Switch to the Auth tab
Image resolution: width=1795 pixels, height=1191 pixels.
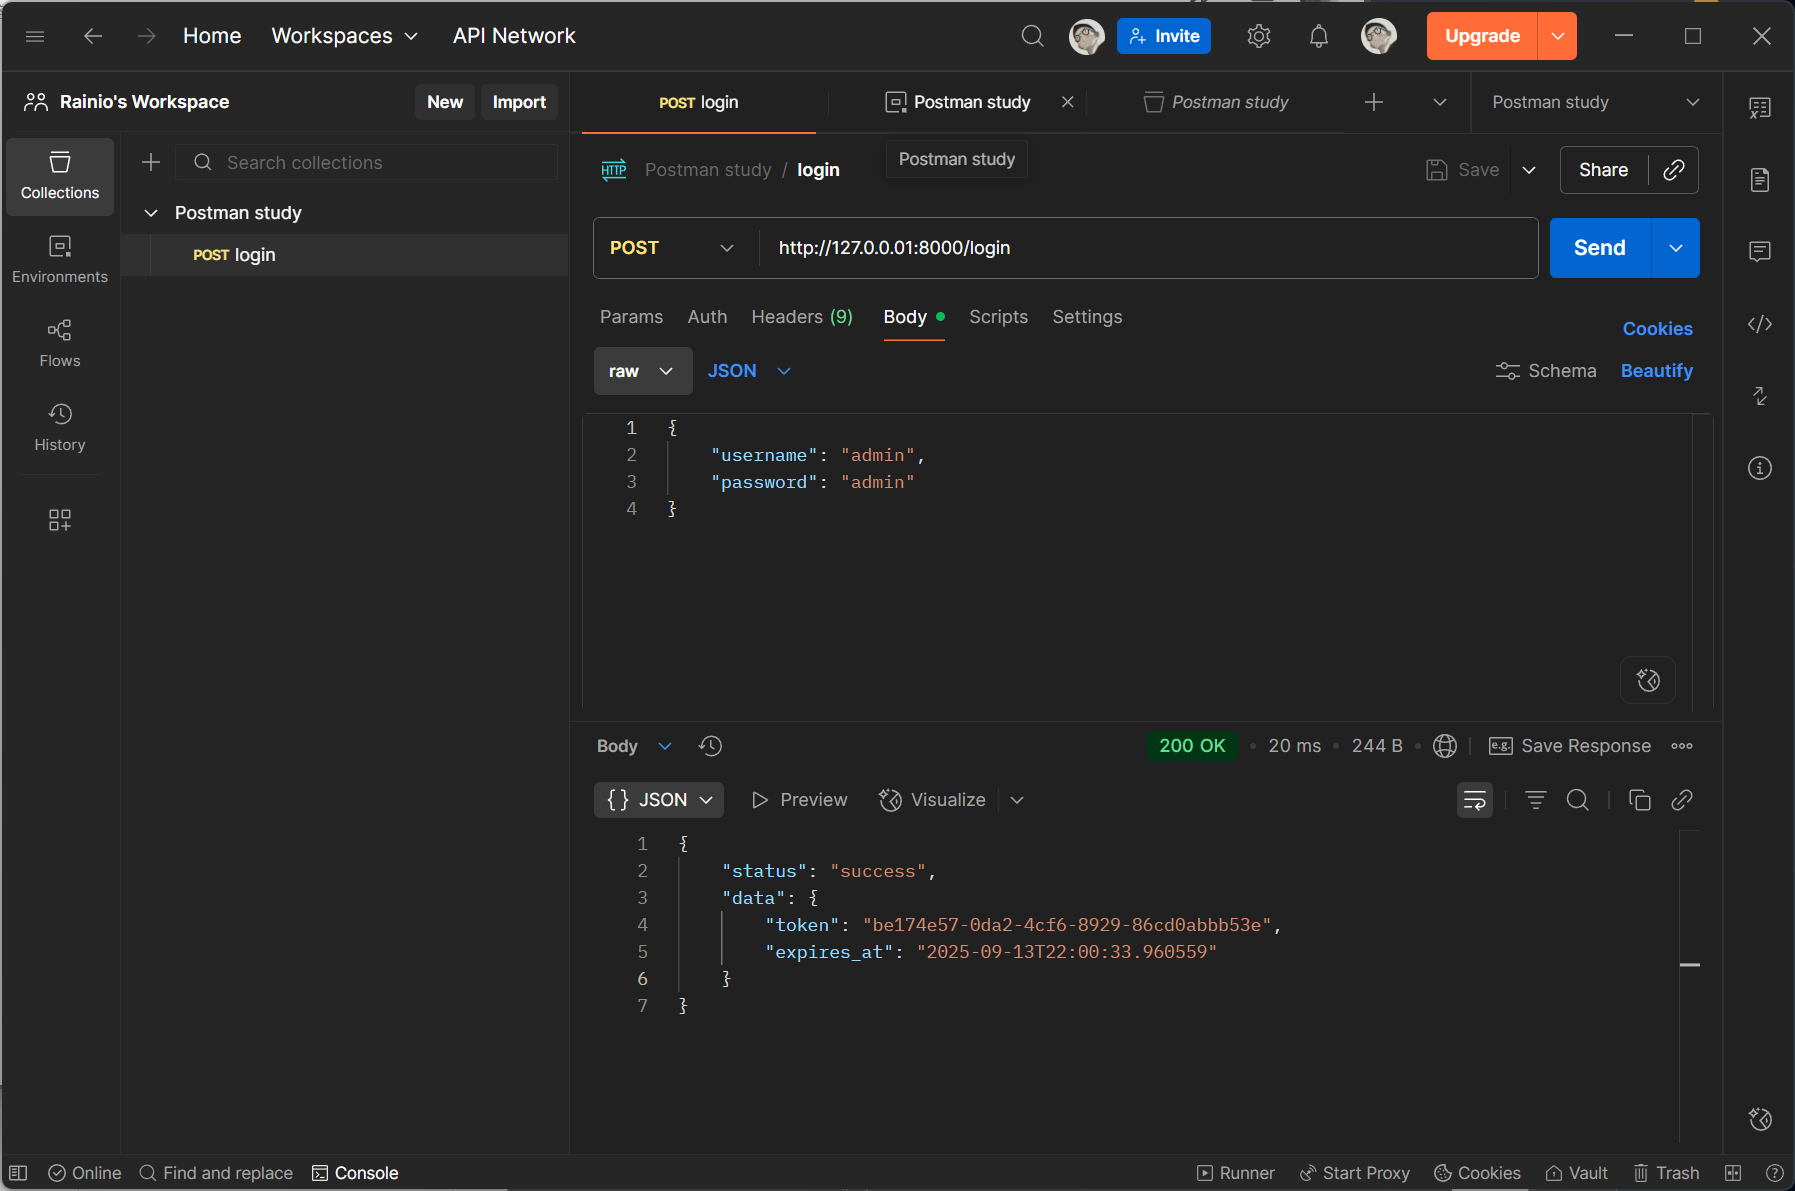click(x=707, y=317)
